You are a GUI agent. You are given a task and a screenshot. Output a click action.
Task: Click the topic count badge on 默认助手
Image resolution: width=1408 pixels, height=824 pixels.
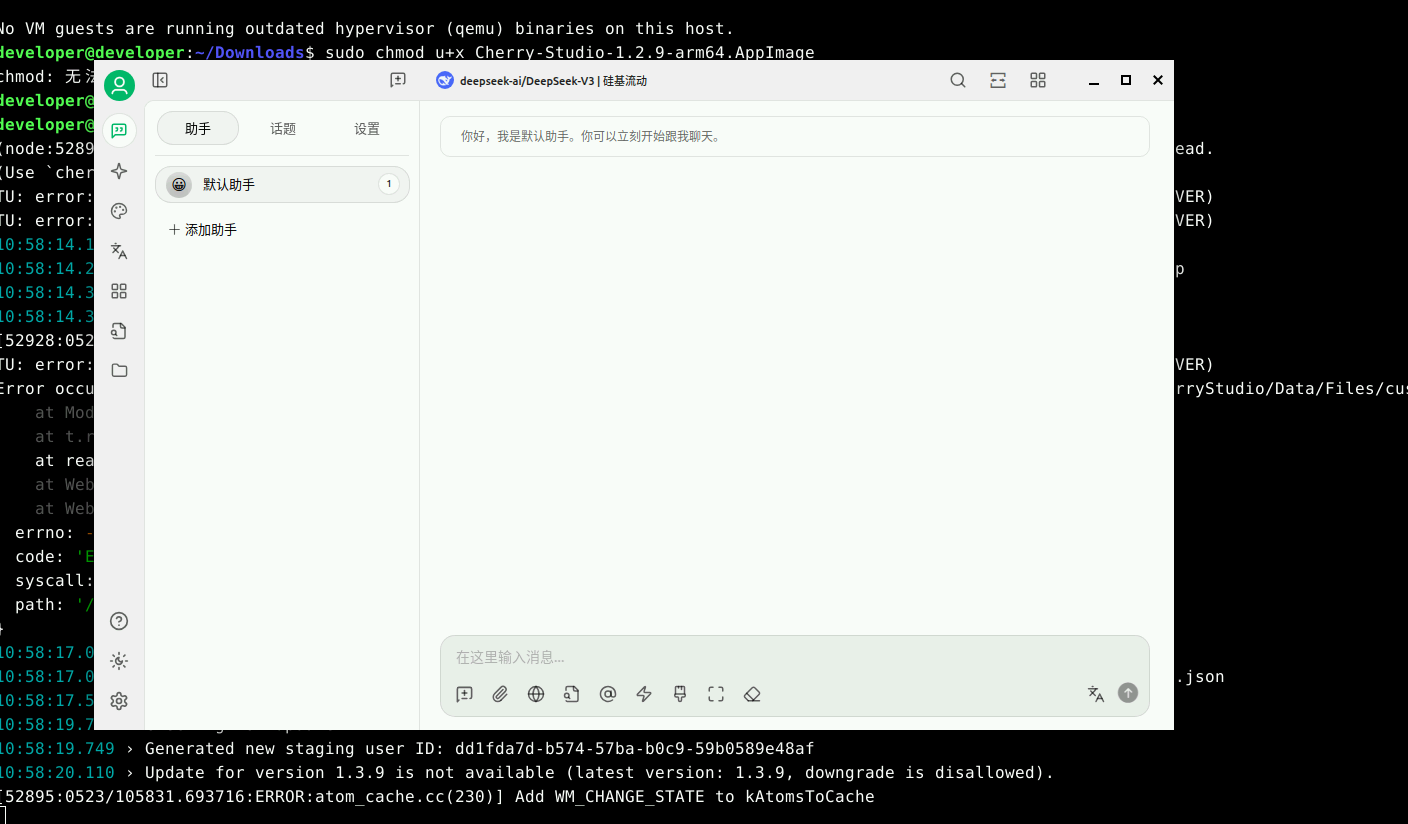(x=389, y=184)
